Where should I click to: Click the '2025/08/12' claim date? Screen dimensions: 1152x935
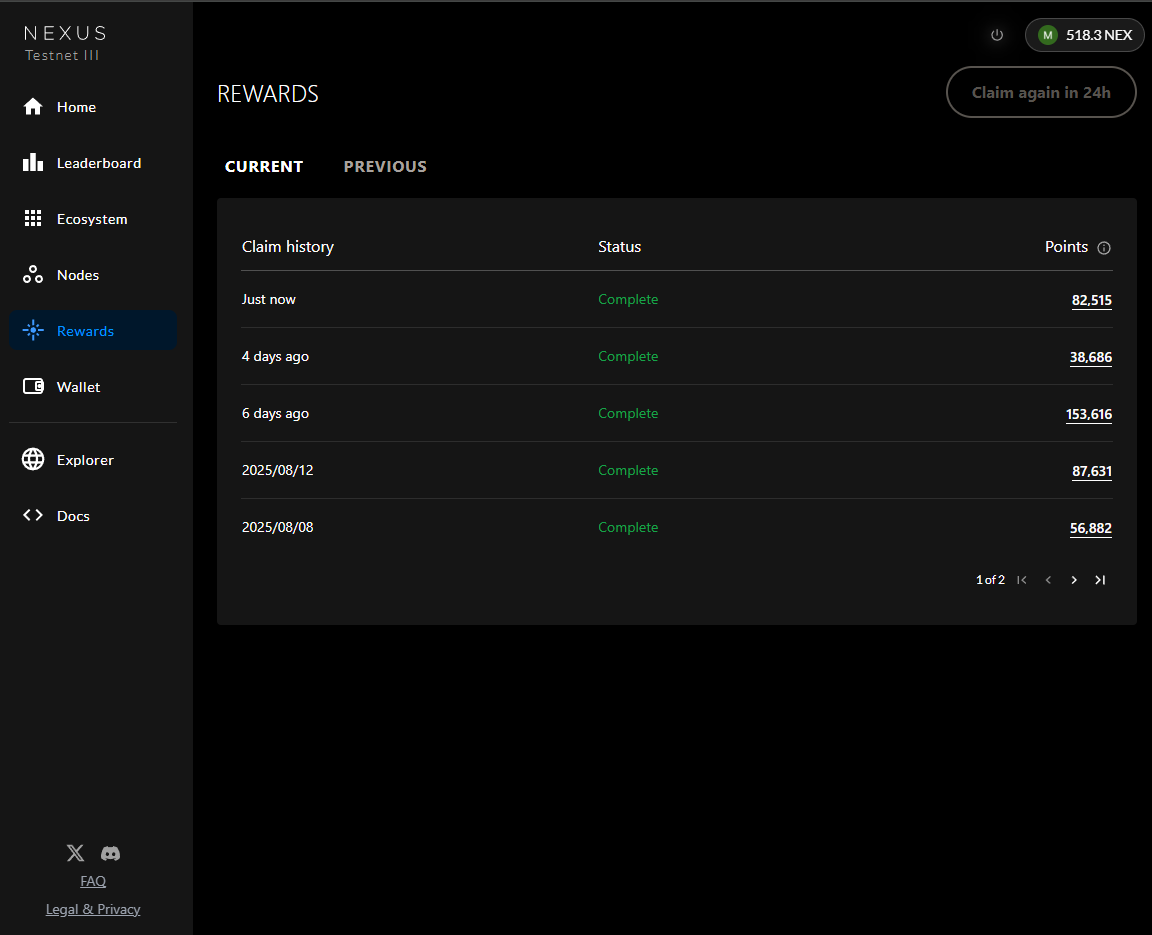point(278,470)
